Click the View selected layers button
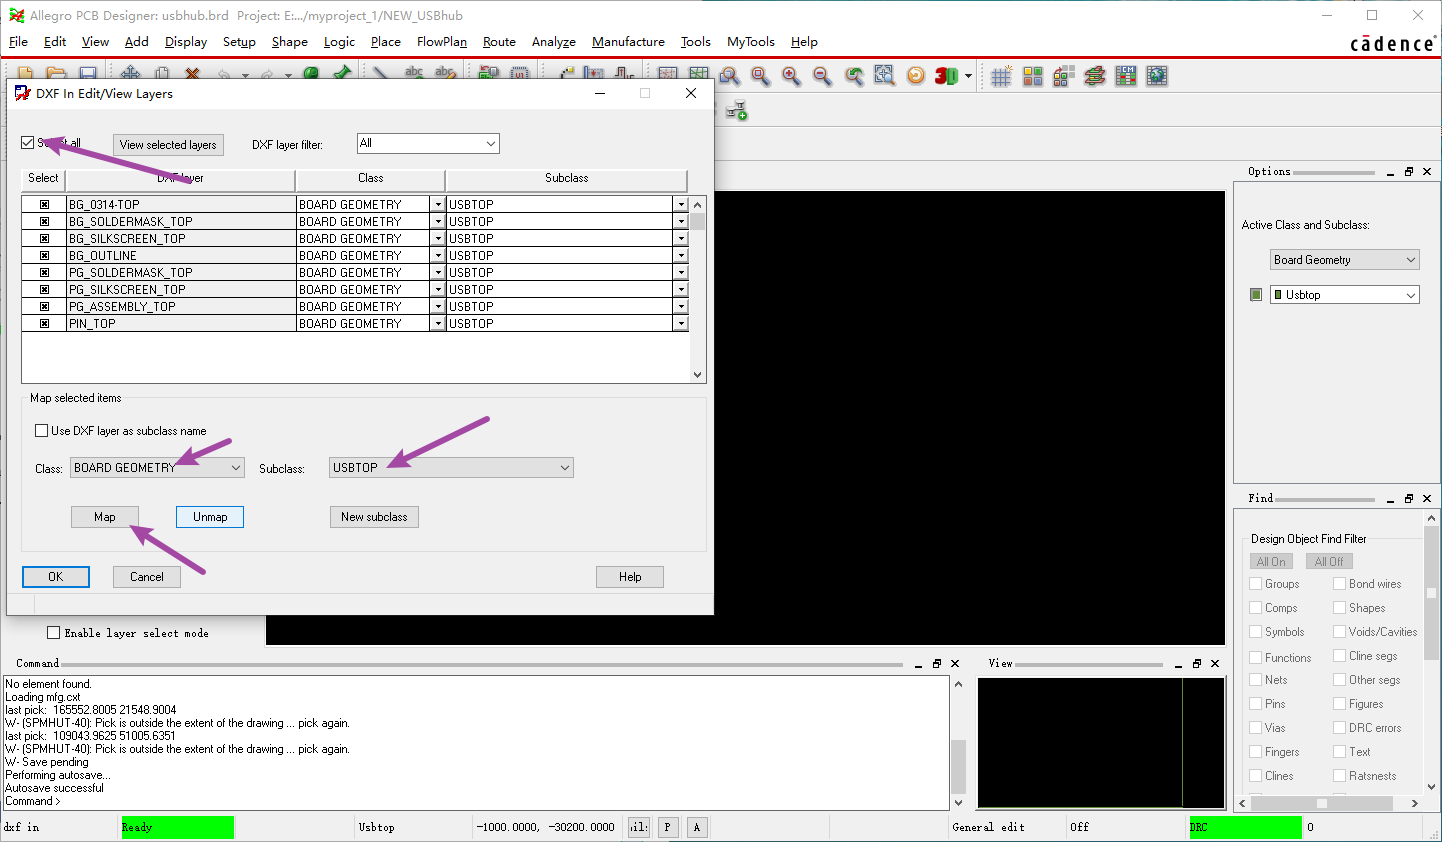 [168, 145]
